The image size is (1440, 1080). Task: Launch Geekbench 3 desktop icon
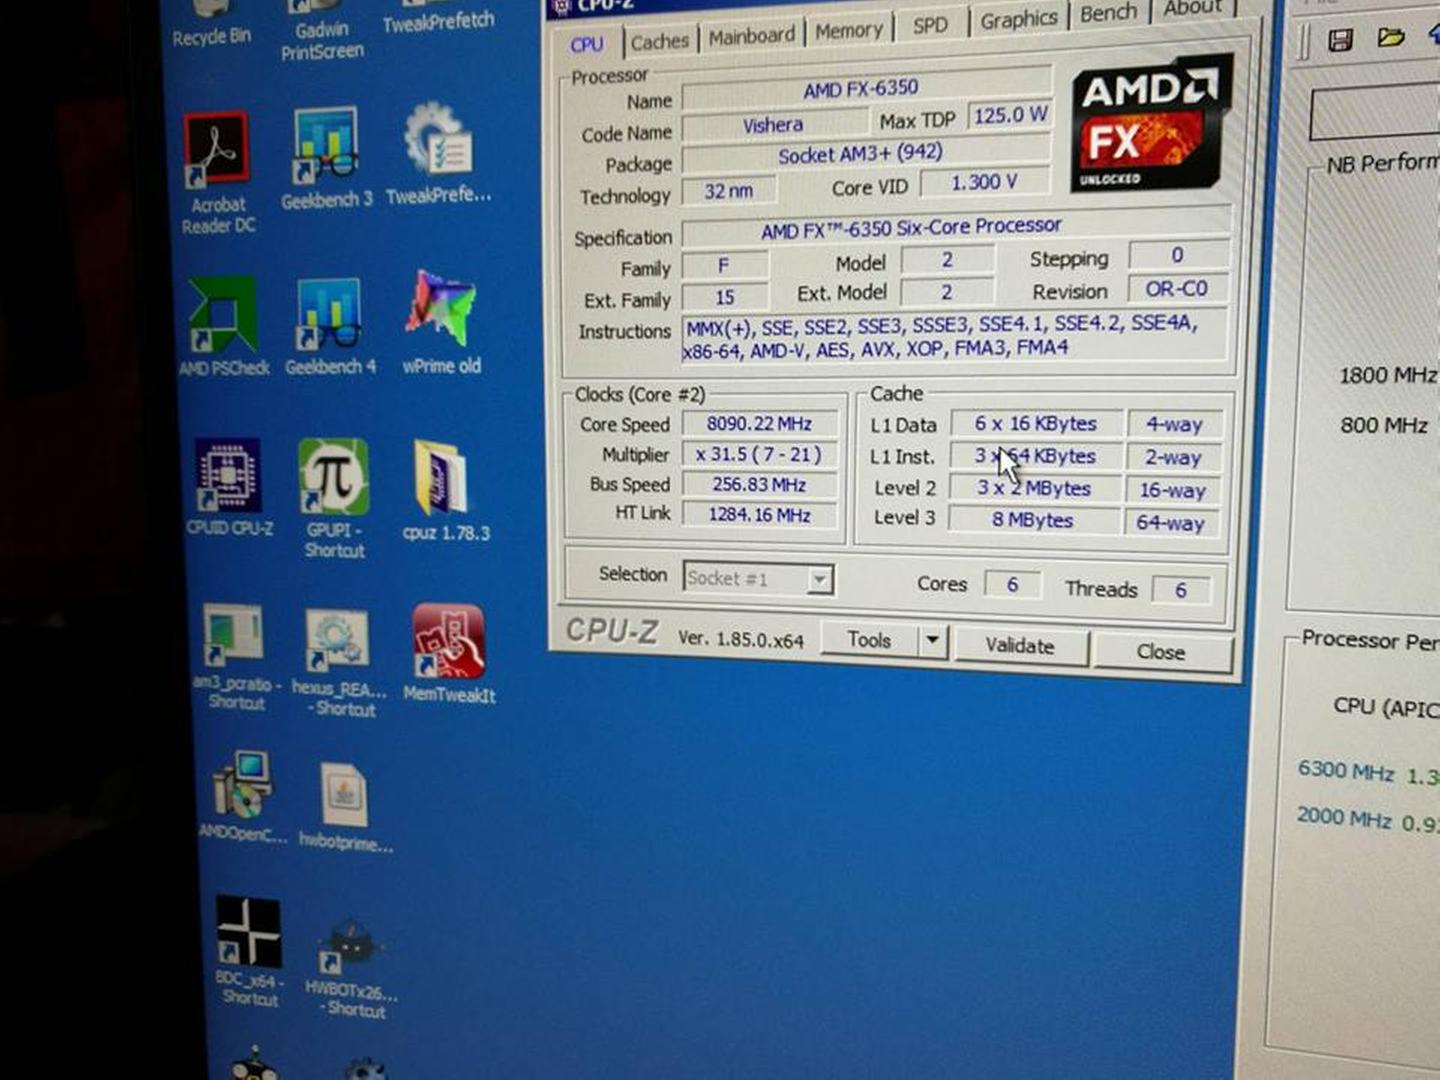point(326,158)
